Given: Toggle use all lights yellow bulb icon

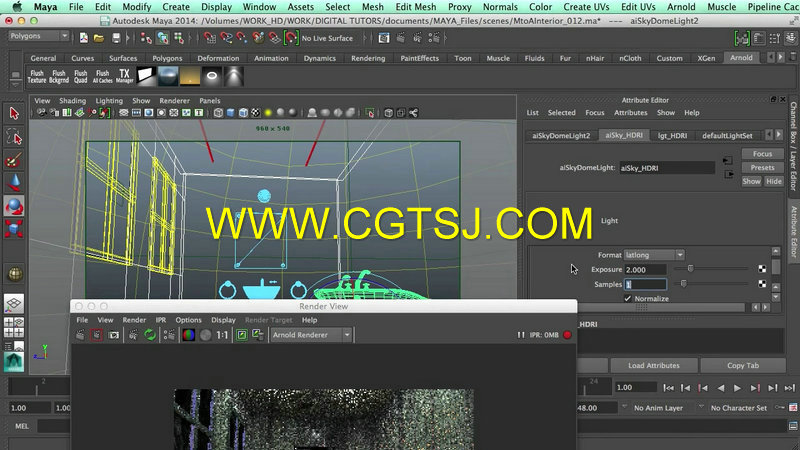Looking at the screenshot, I should (268, 113).
